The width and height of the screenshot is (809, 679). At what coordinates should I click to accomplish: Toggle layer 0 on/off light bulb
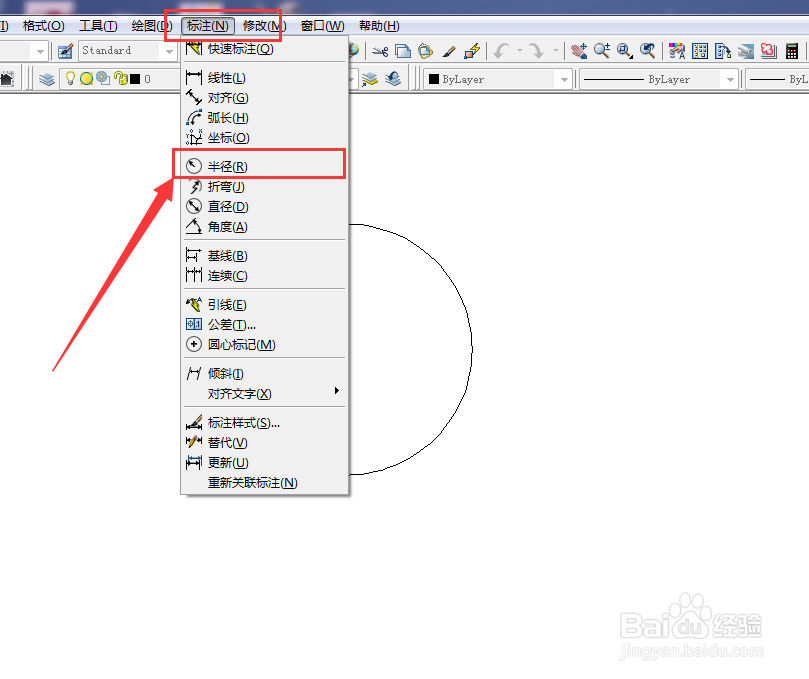70,78
